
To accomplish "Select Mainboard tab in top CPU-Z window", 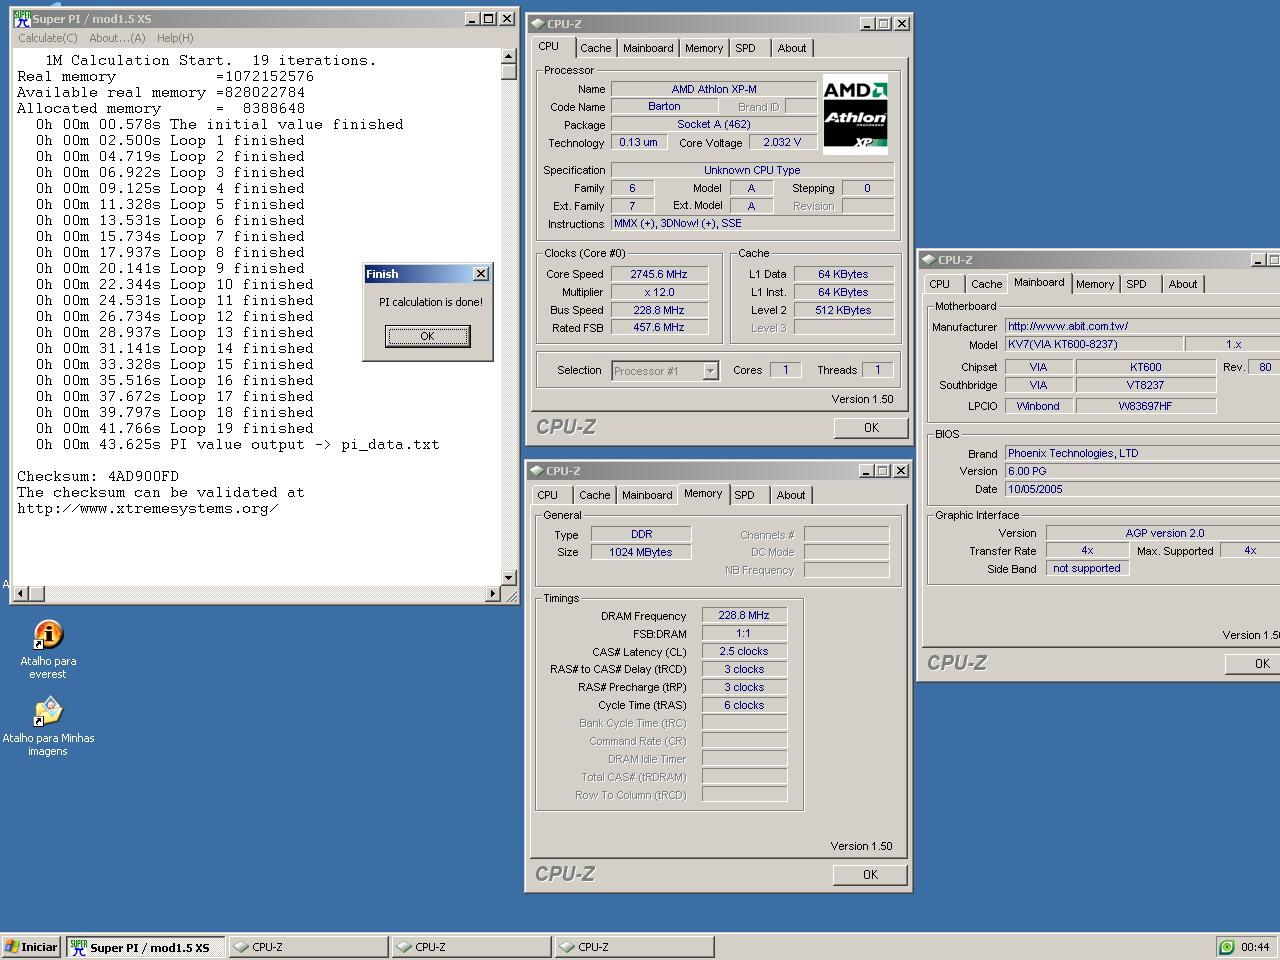I will click(x=648, y=48).
